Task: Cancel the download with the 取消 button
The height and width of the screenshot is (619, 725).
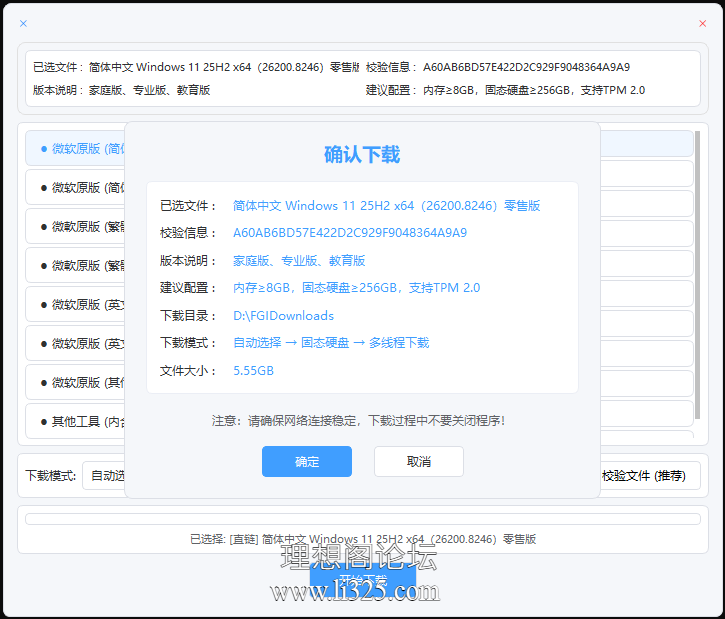Action: 418,461
